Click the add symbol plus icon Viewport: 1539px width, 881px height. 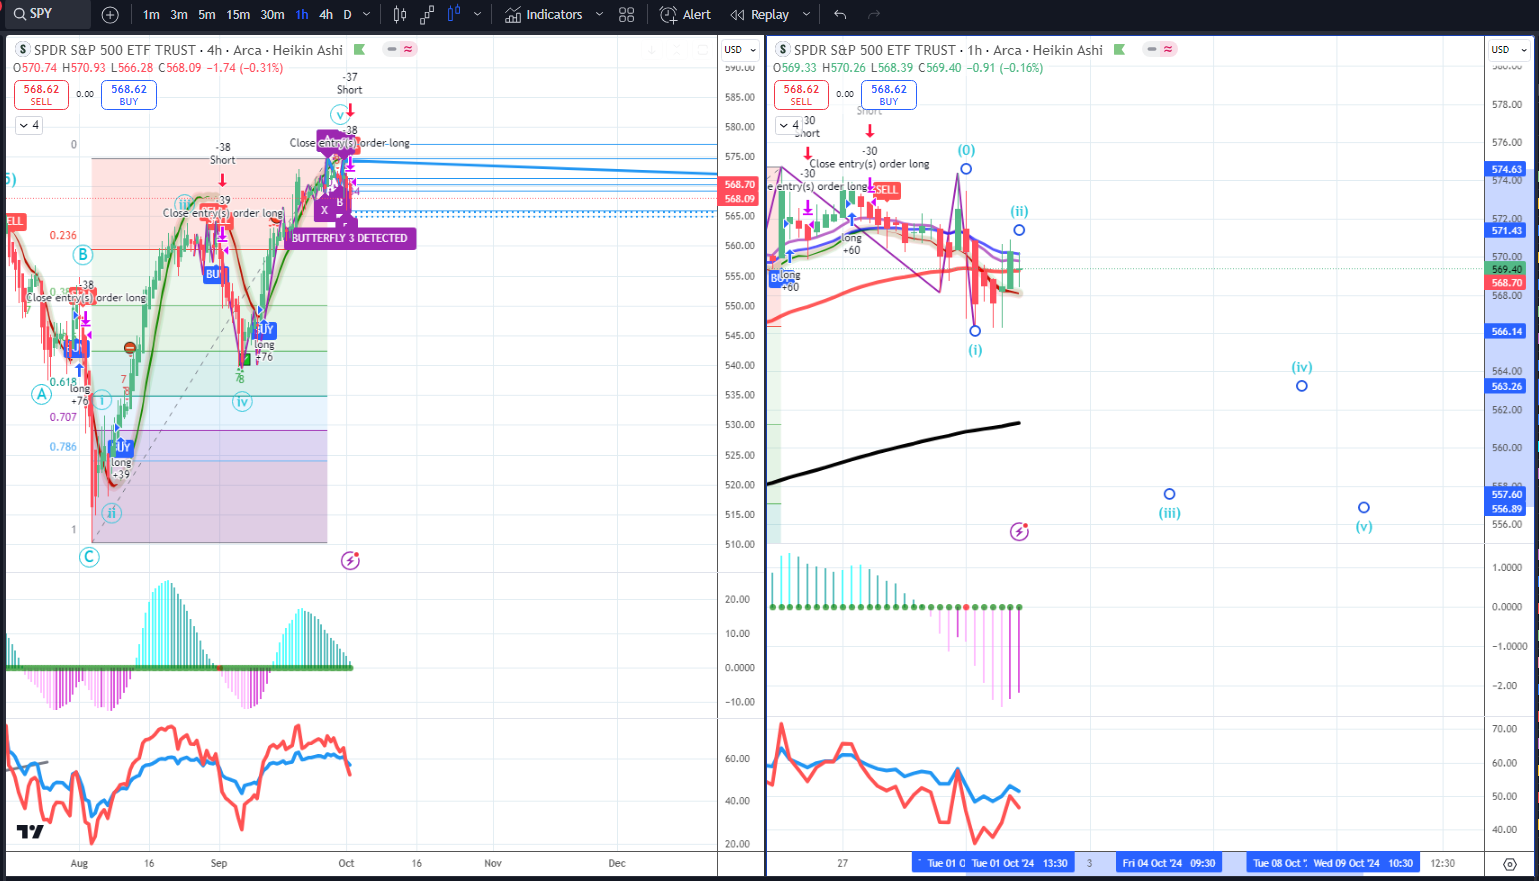coord(110,15)
